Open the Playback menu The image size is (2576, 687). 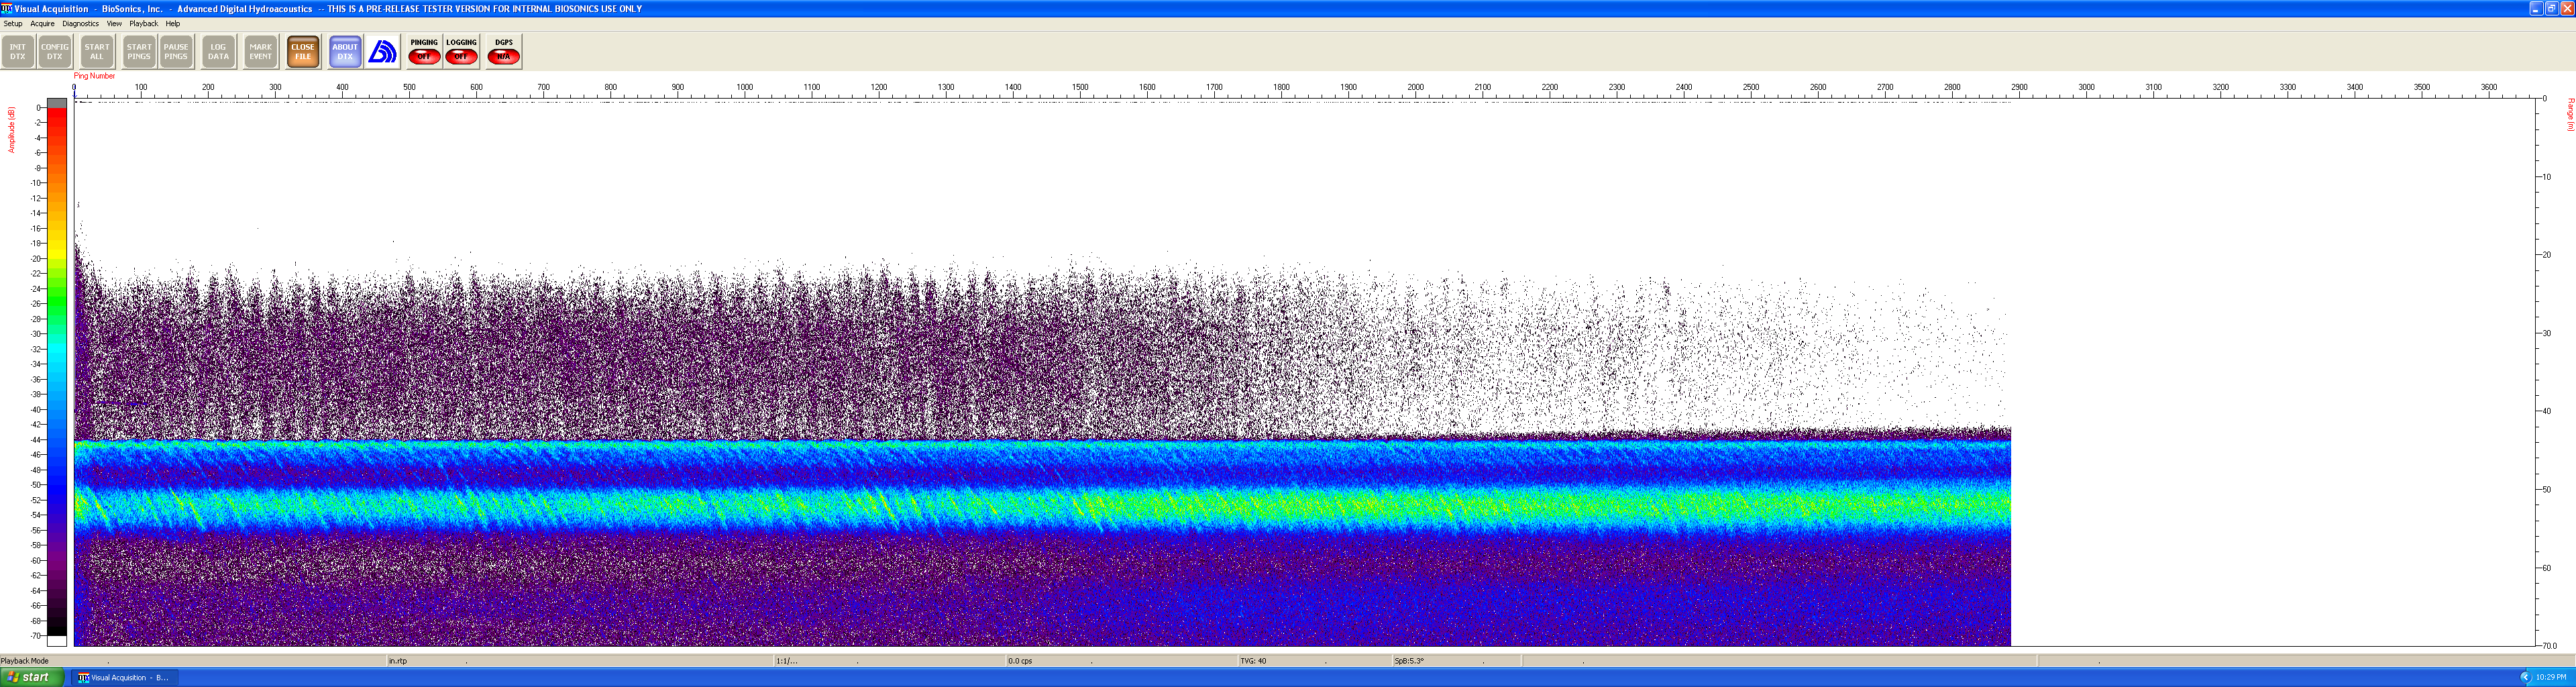[x=143, y=24]
